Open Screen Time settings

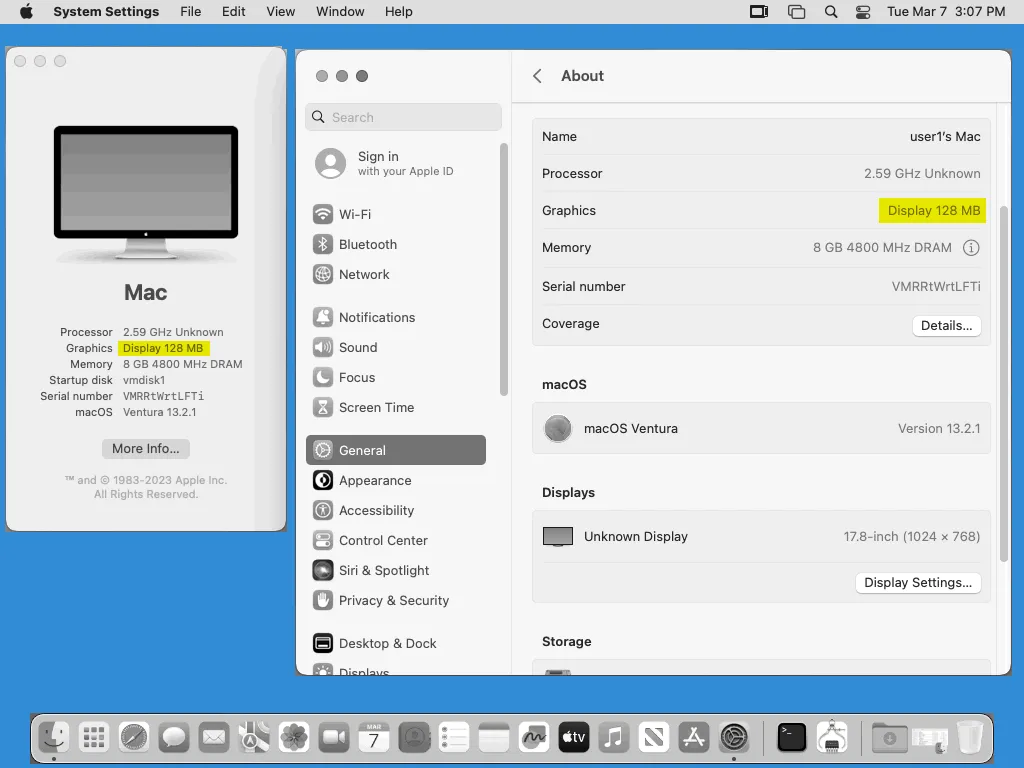pyautogui.click(x=376, y=407)
